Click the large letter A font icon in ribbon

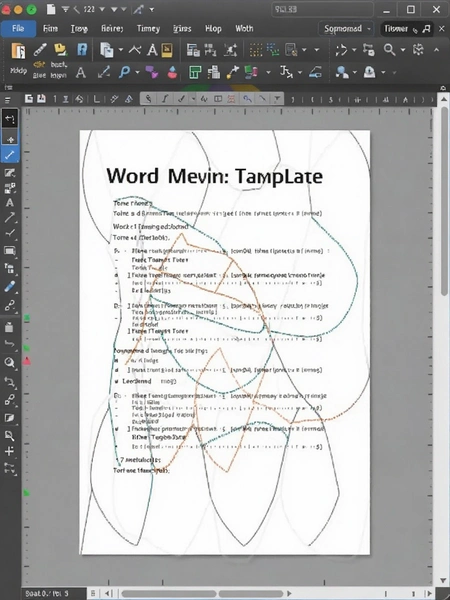click(x=152, y=50)
